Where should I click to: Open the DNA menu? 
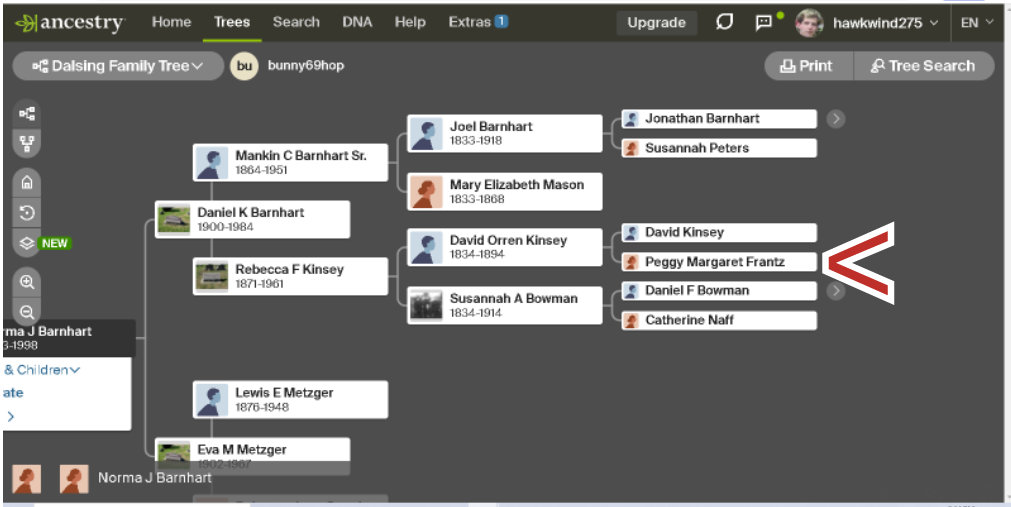(x=357, y=22)
